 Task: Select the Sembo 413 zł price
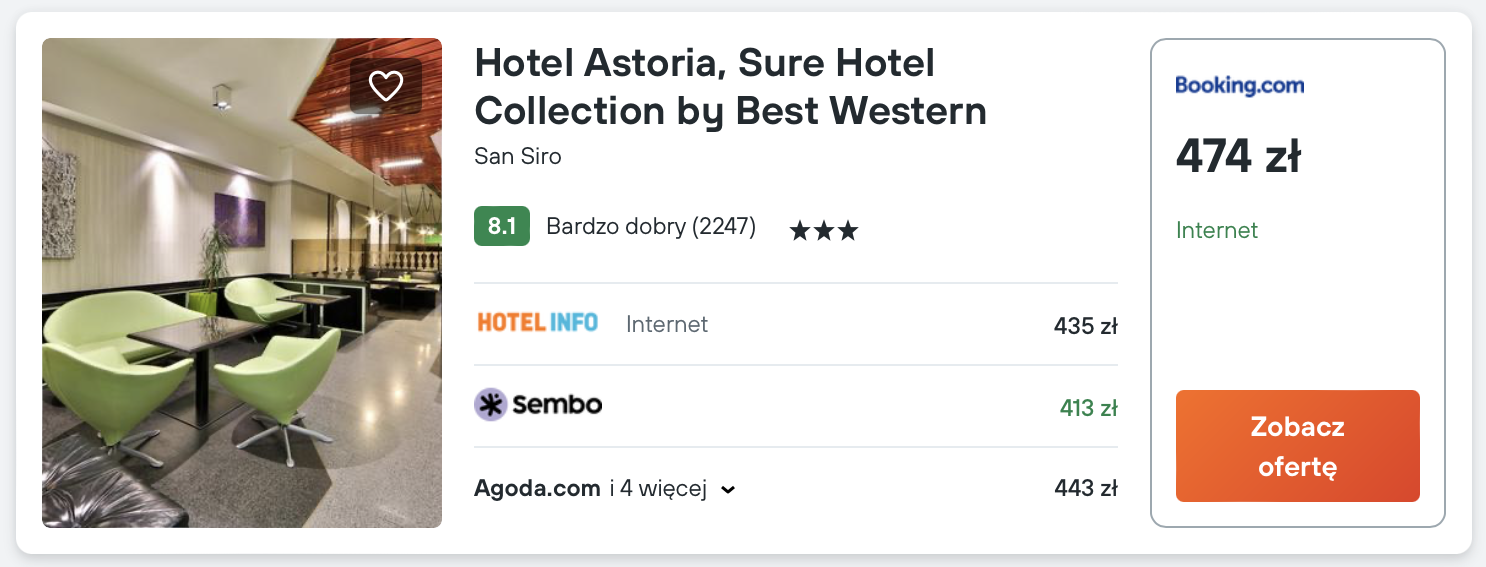(x=1088, y=408)
